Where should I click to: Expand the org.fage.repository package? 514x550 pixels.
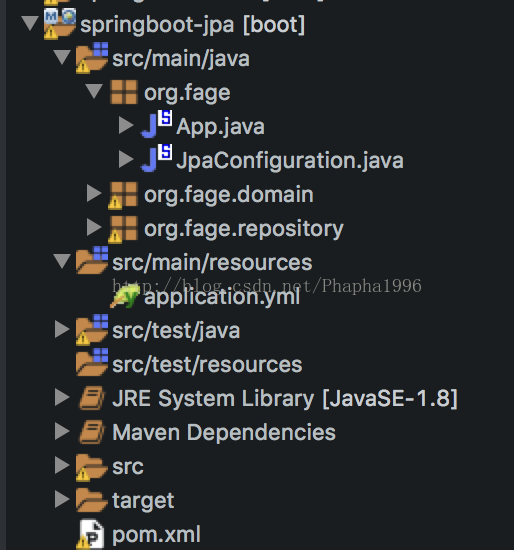(x=94, y=227)
